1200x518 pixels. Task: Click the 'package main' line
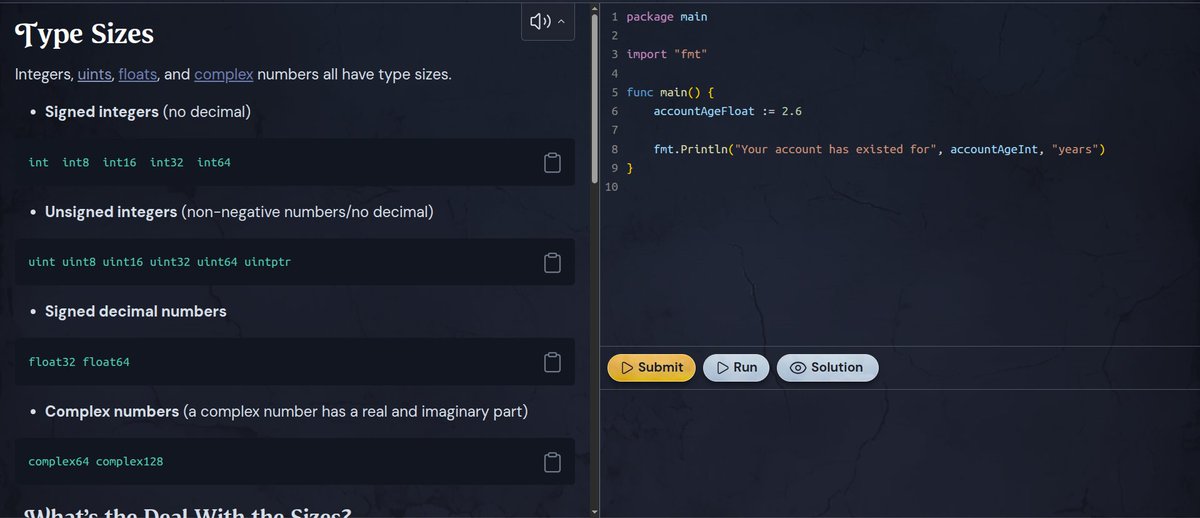pos(666,17)
